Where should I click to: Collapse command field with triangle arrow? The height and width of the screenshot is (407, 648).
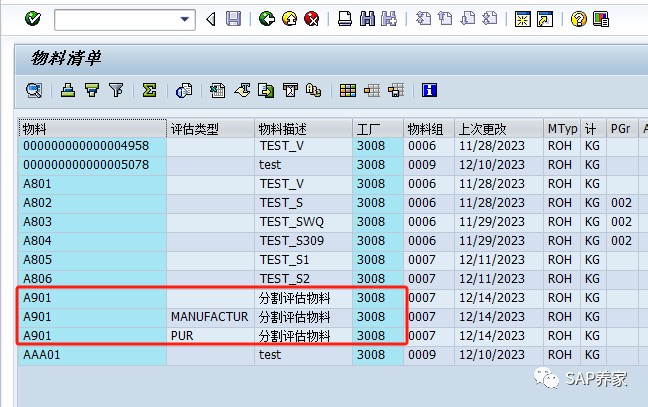click(x=211, y=19)
